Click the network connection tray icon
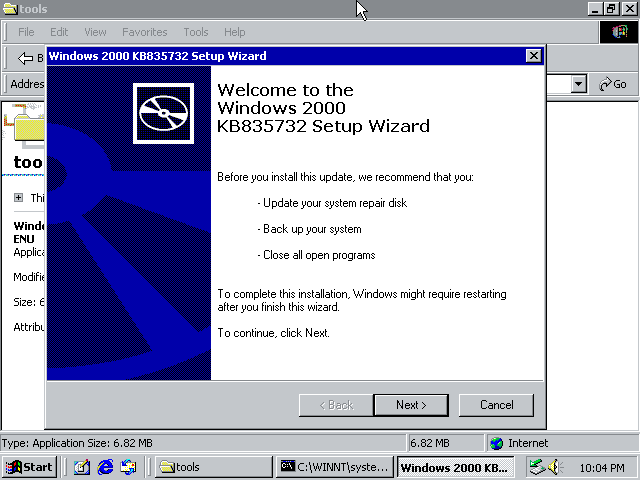This screenshot has width=640, height=480. pos(536,467)
